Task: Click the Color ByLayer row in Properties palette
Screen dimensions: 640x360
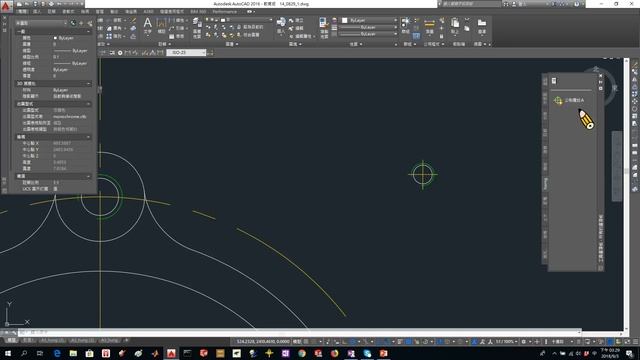Action: point(53,38)
